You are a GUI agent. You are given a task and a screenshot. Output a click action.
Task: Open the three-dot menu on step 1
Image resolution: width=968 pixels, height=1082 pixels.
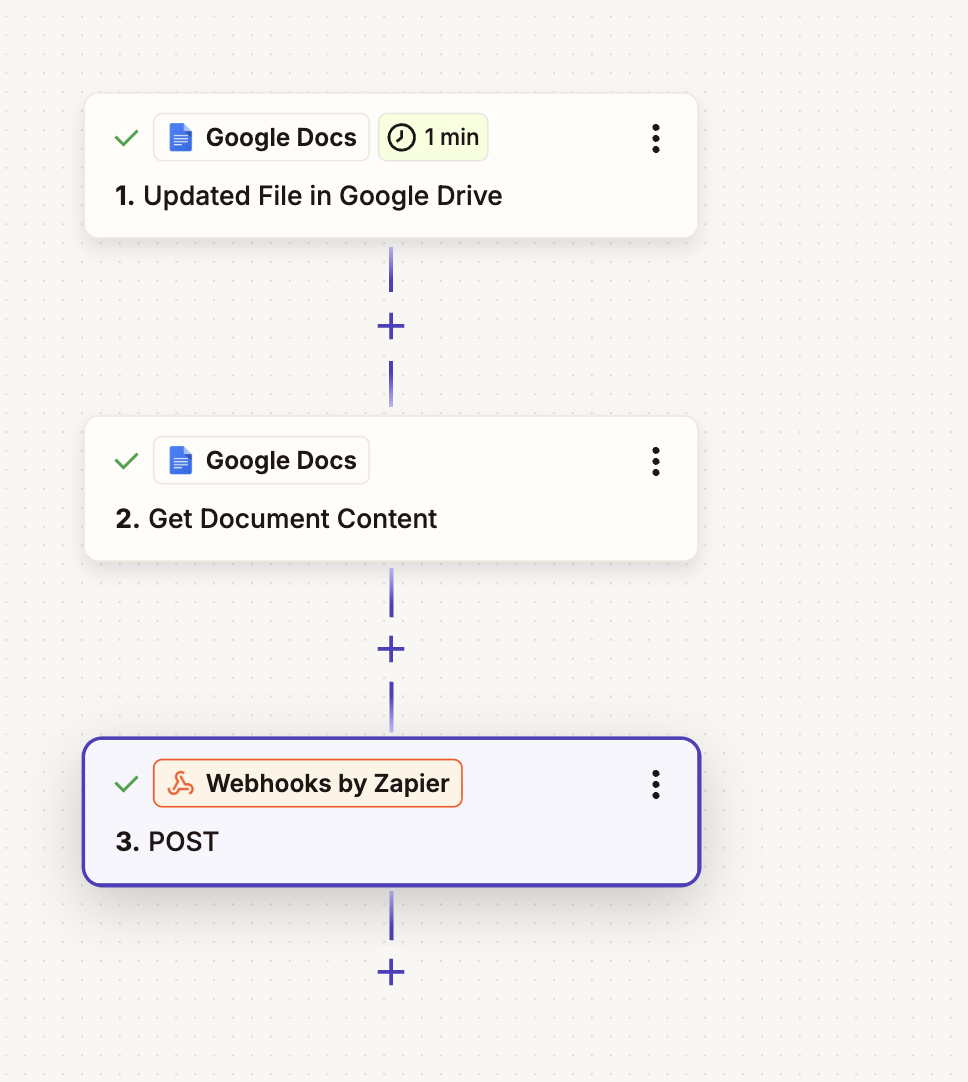(x=655, y=138)
